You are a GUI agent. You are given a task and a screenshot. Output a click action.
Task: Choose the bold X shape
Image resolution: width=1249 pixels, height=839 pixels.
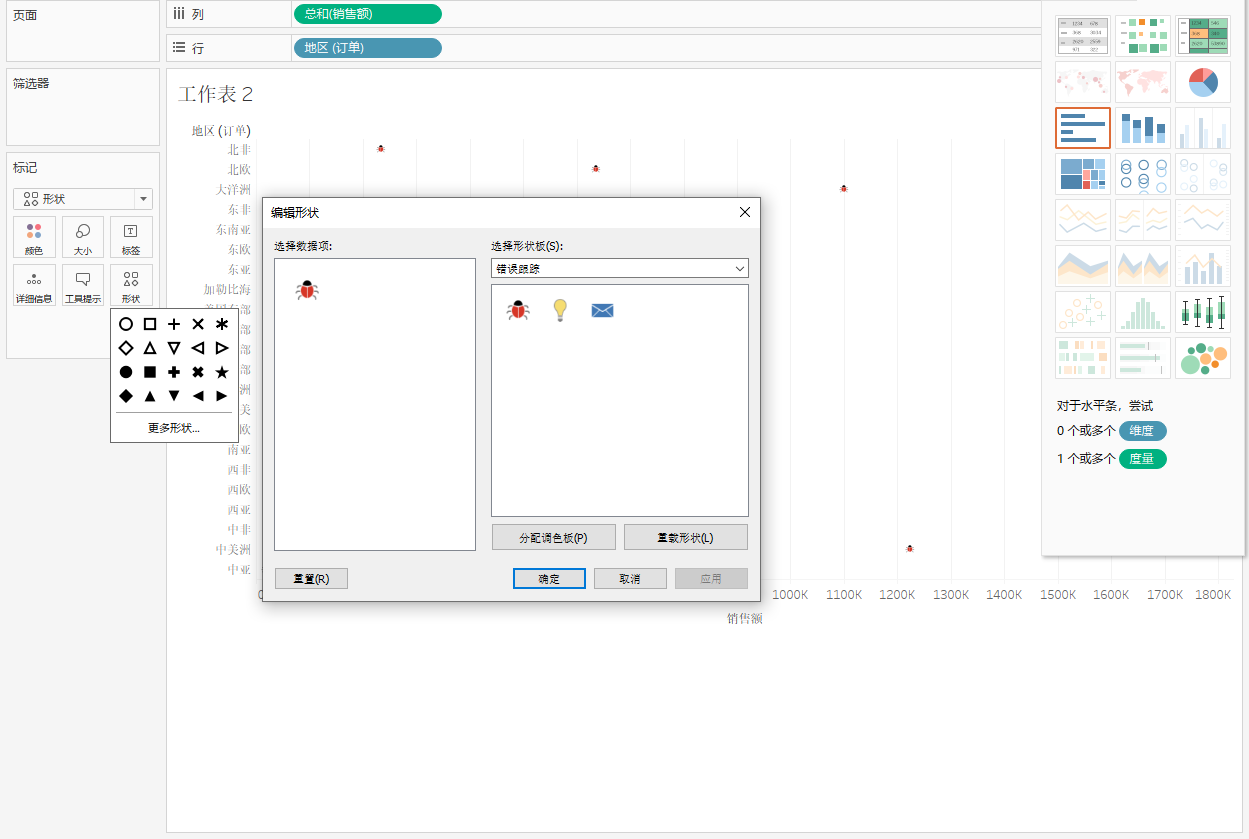tap(198, 372)
